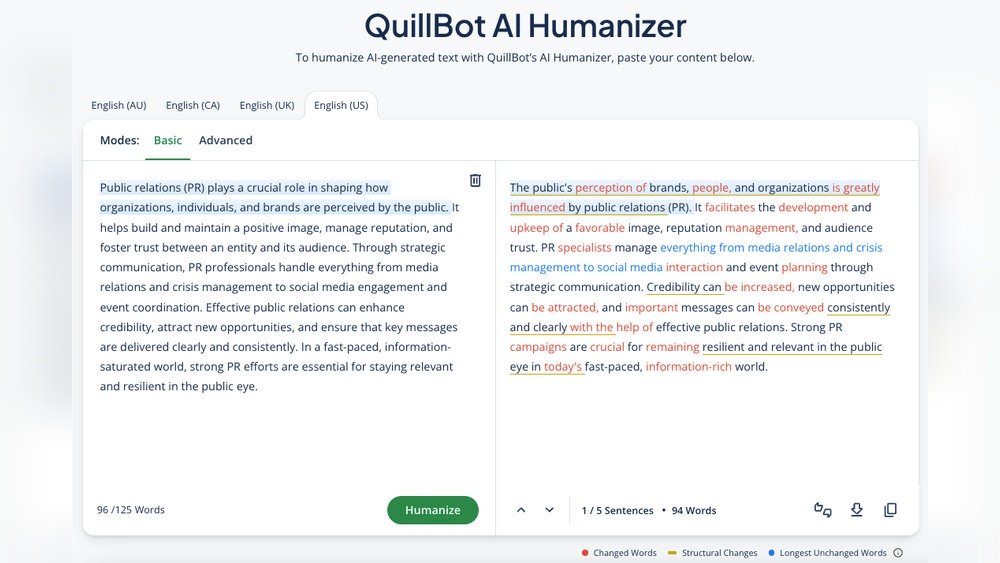This screenshot has width=1000, height=563.
Task: Click the changed word 'perception of' in output
Action: [610, 187]
